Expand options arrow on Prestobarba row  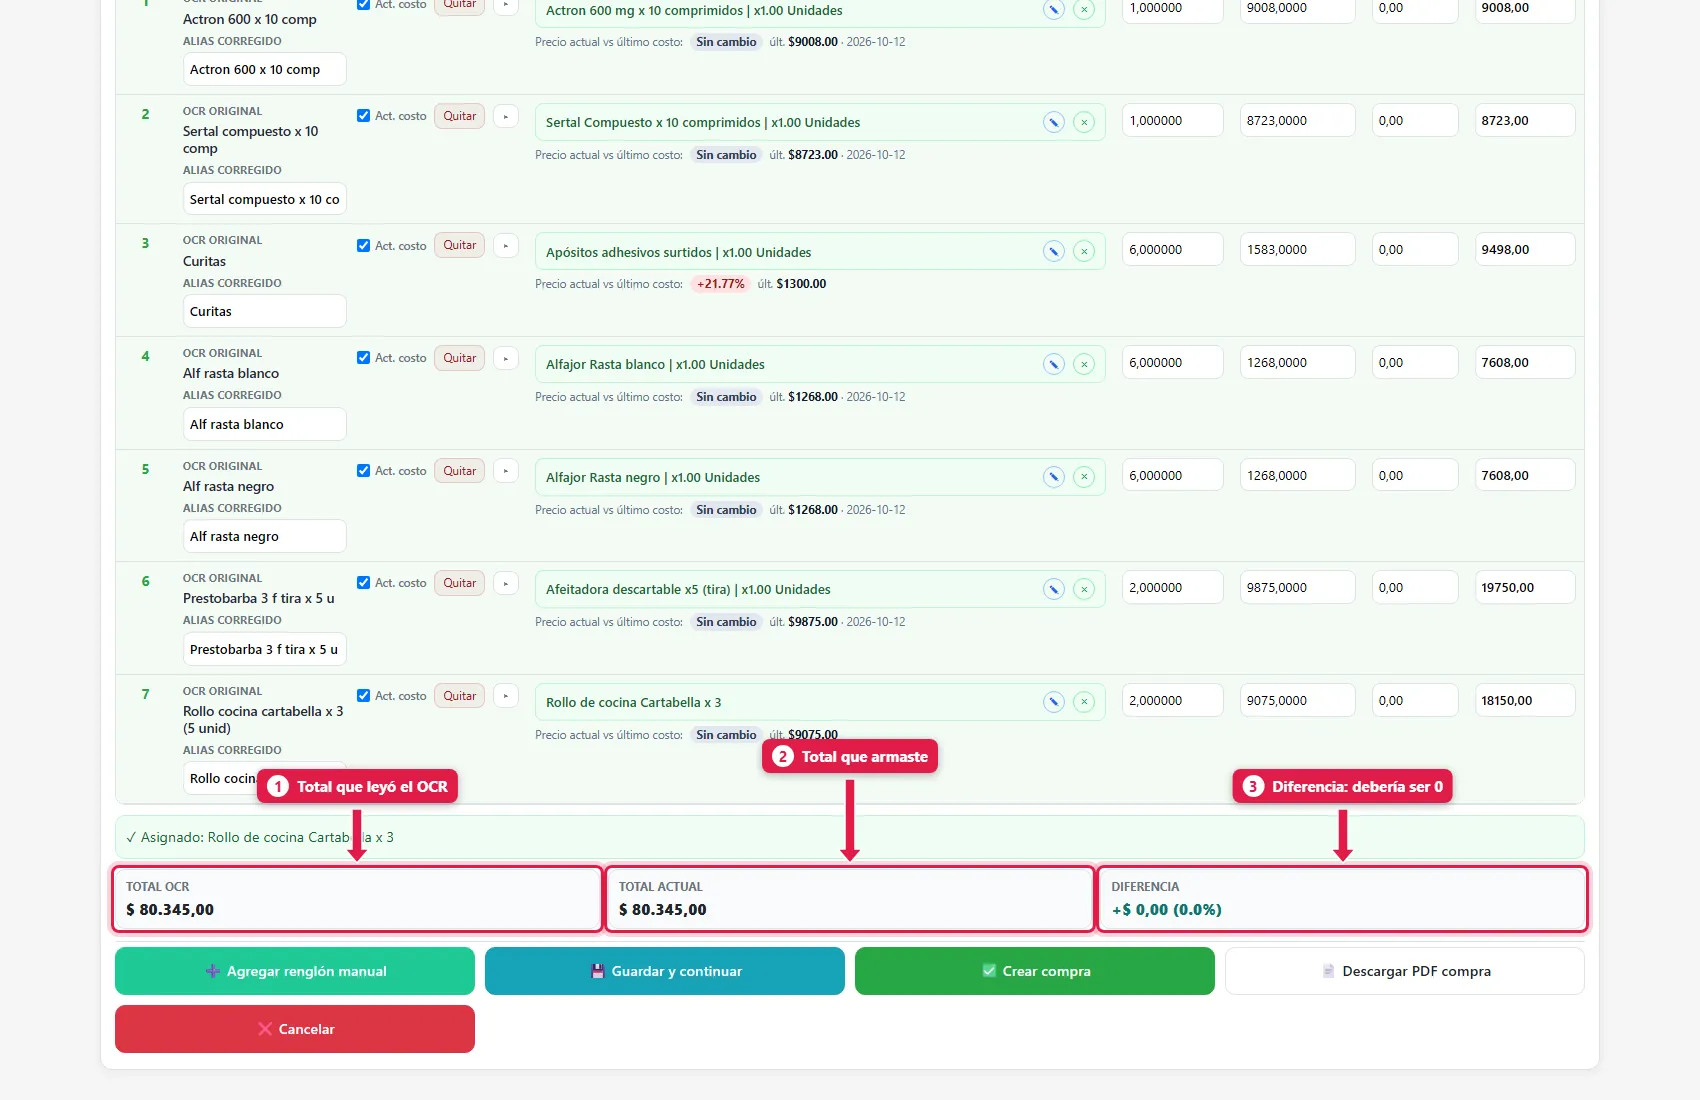506,583
